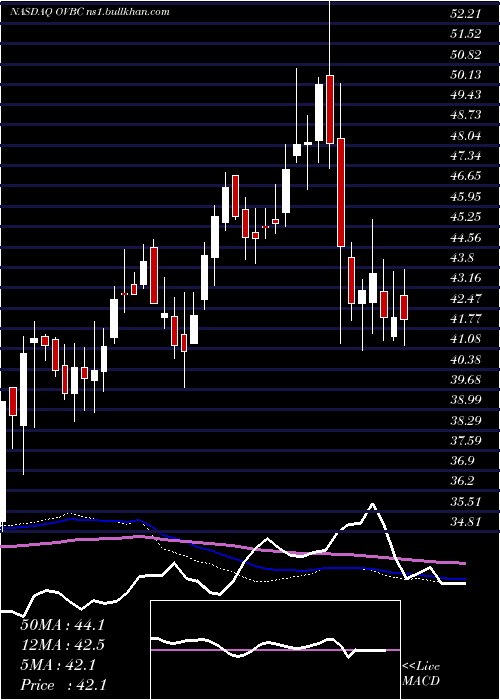This screenshot has height=700, width=500.
Task: Click the MACD inset chart panel
Action: (275, 650)
